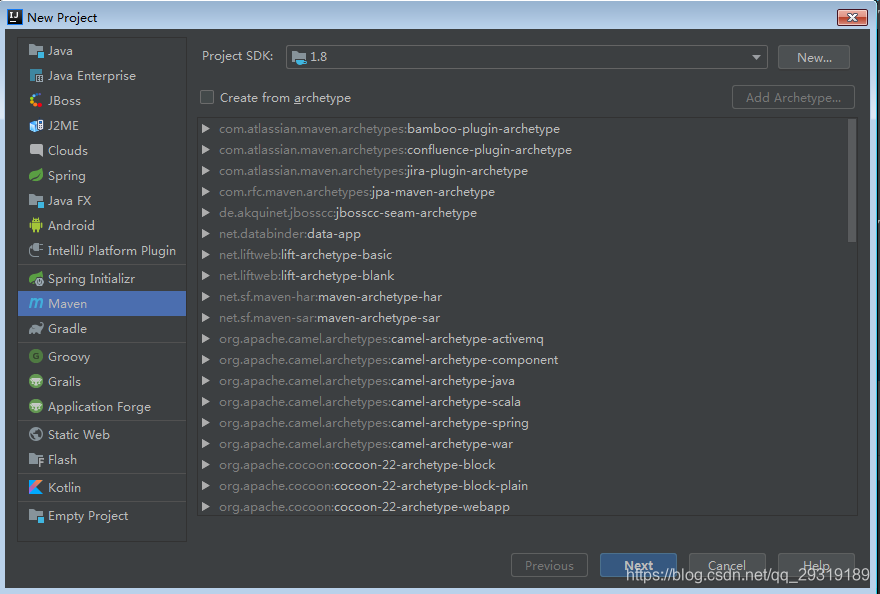The image size is (880, 594).
Task: Choose the Spring project type
Action: [x=60, y=175]
